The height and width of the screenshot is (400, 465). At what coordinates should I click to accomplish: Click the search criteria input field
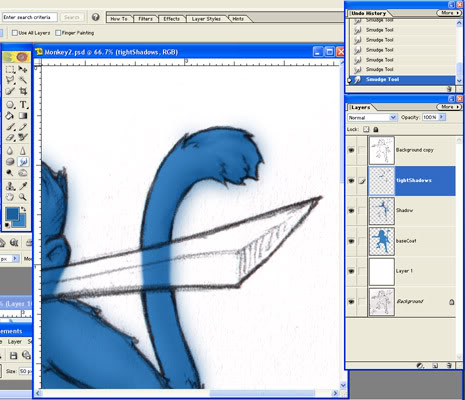(x=30, y=17)
